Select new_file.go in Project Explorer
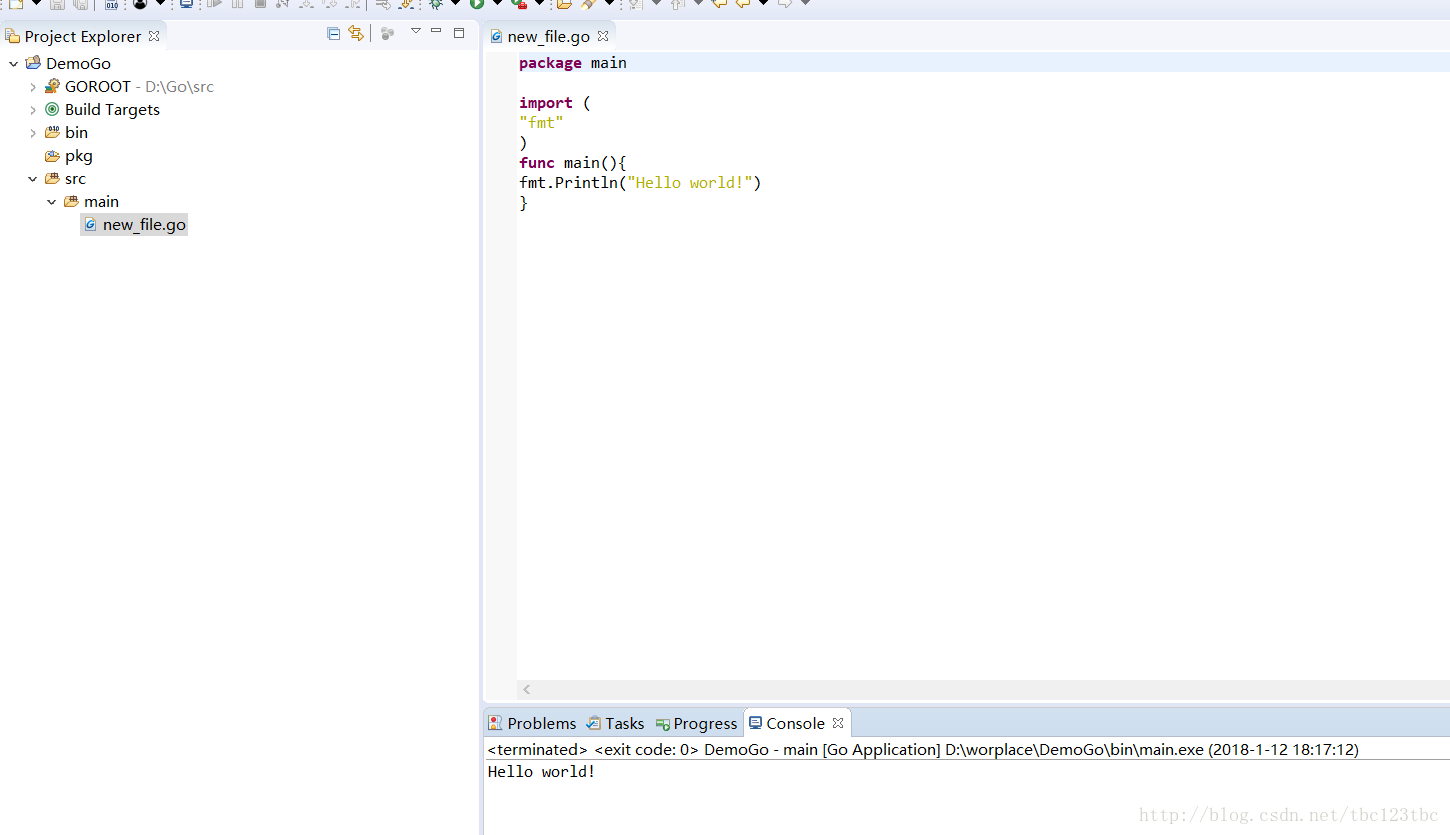This screenshot has height=835, width=1450. click(x=134, y=224)
